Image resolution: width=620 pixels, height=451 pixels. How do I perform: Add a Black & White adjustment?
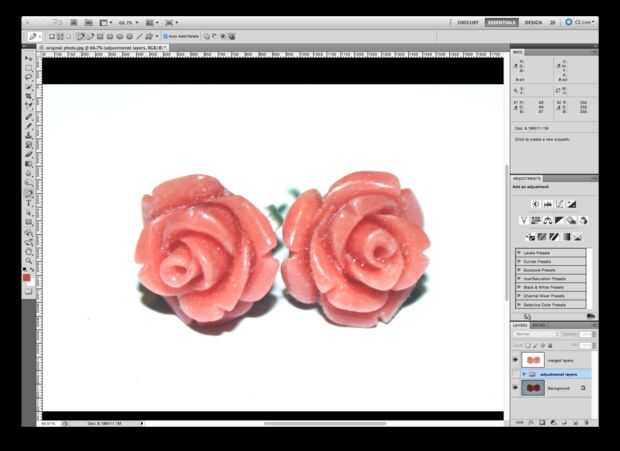(x=560, y=220)
